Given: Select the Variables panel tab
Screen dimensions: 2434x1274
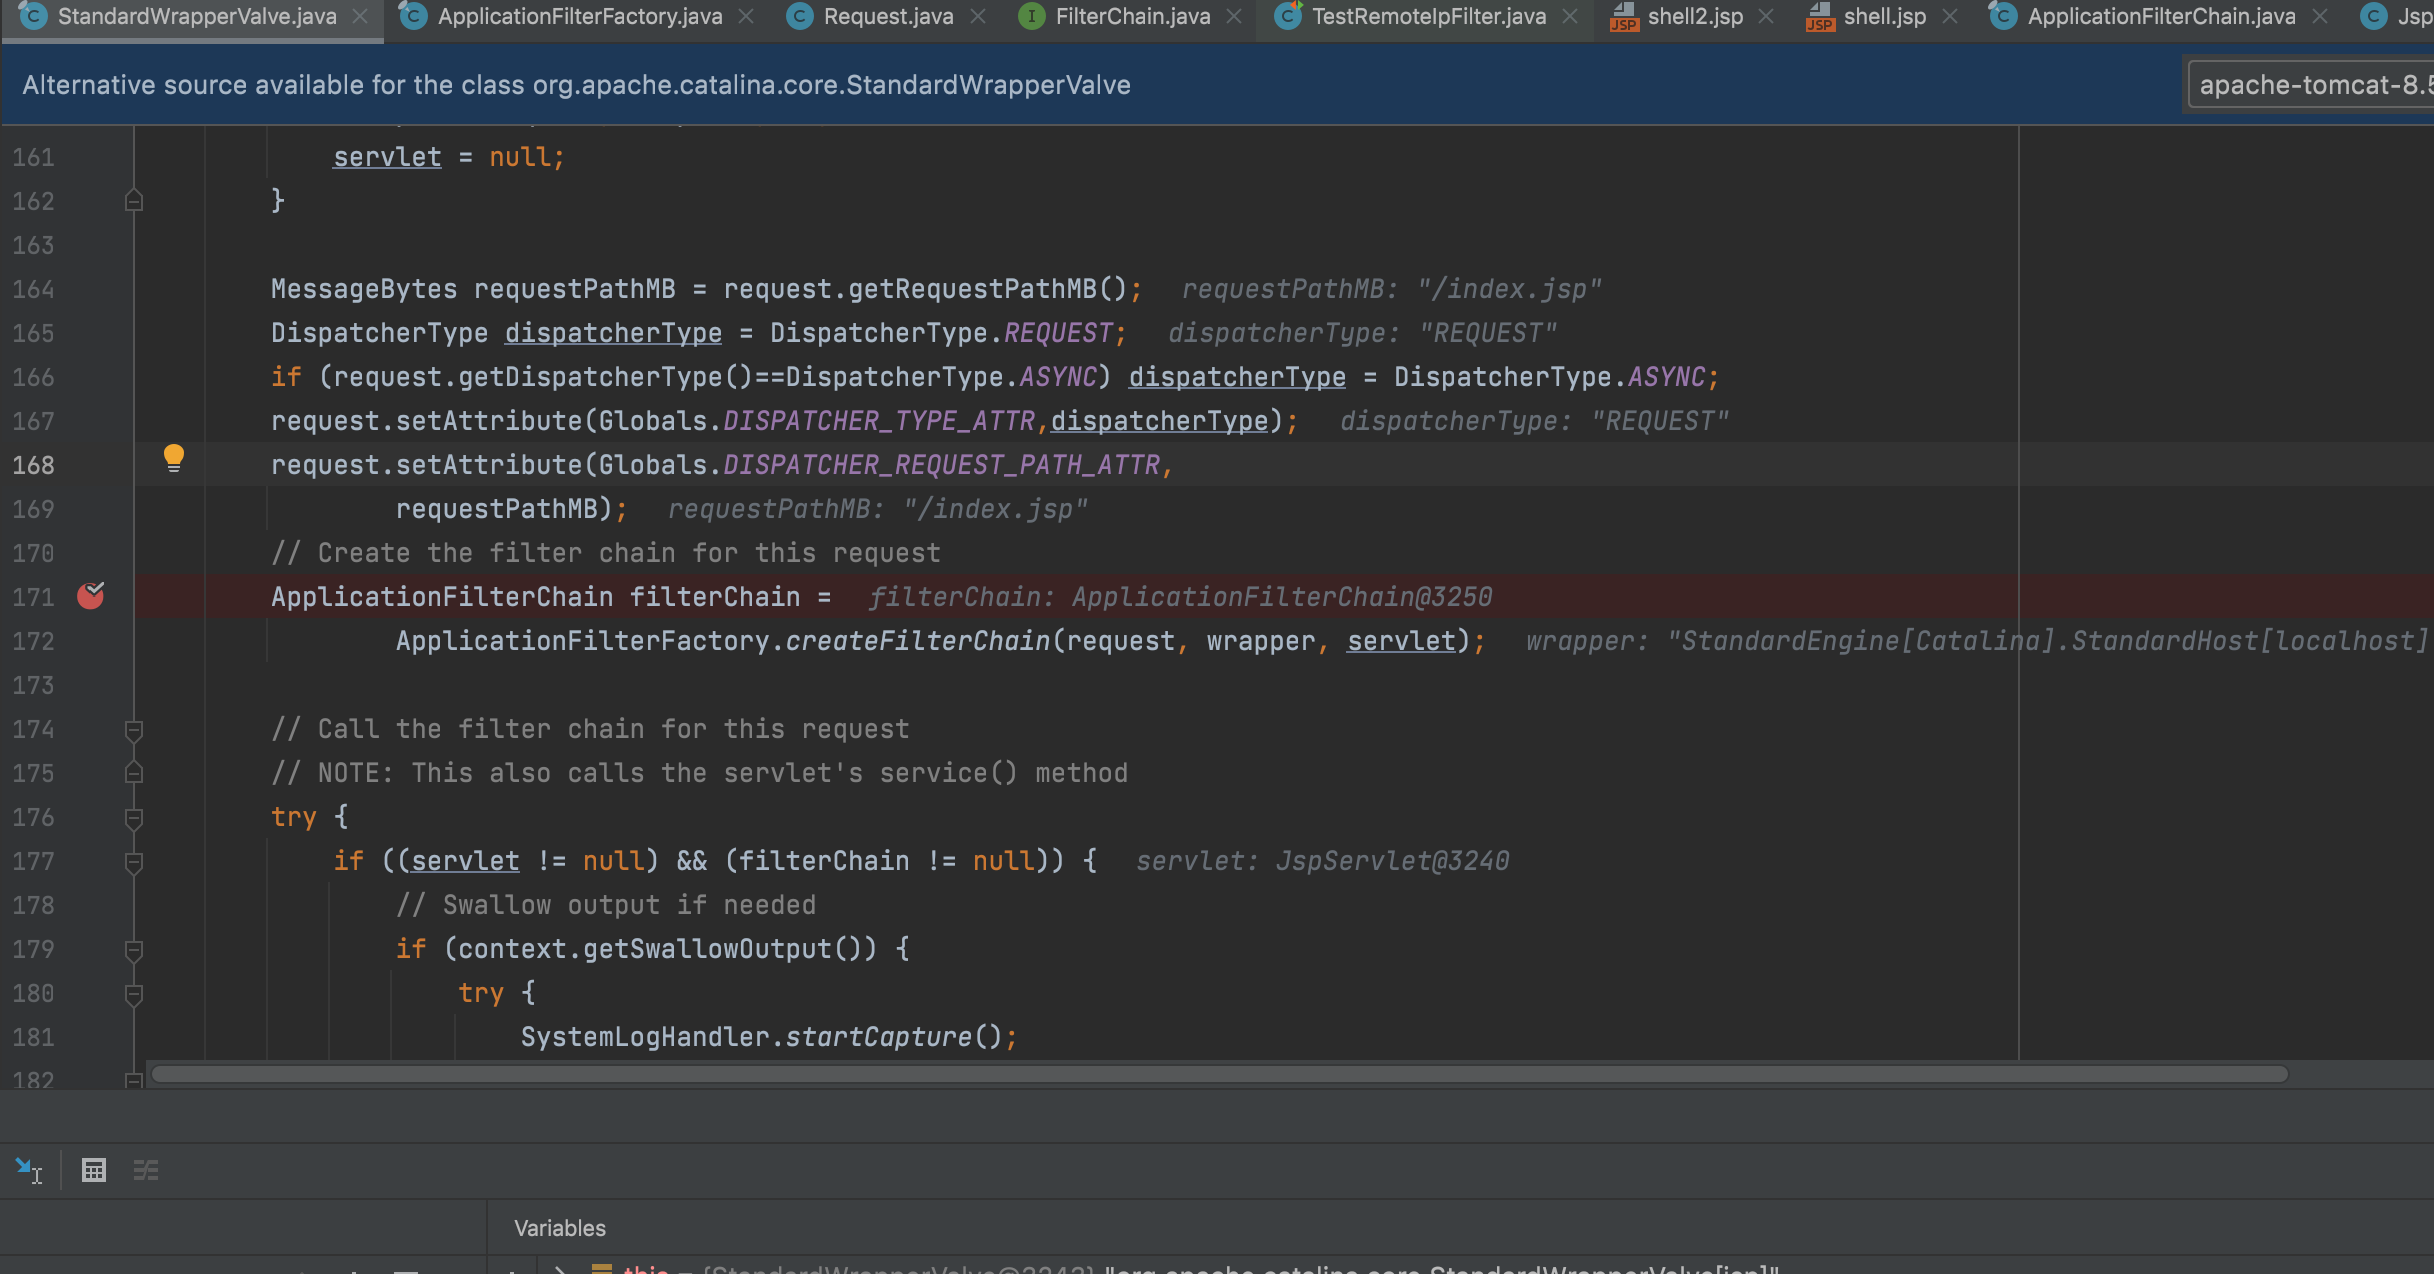Looking at the screenshot, I should pyautogui.click(x=560, y=1228).
